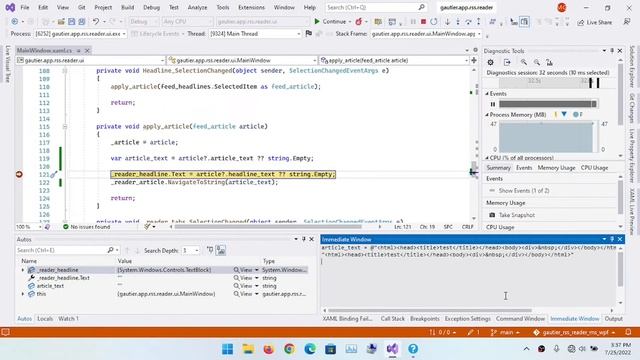Toggle auto-hide pin of Autos panel
Image resolution: width=640 pixels, height=360 pixels.
(x=304, y=239)
